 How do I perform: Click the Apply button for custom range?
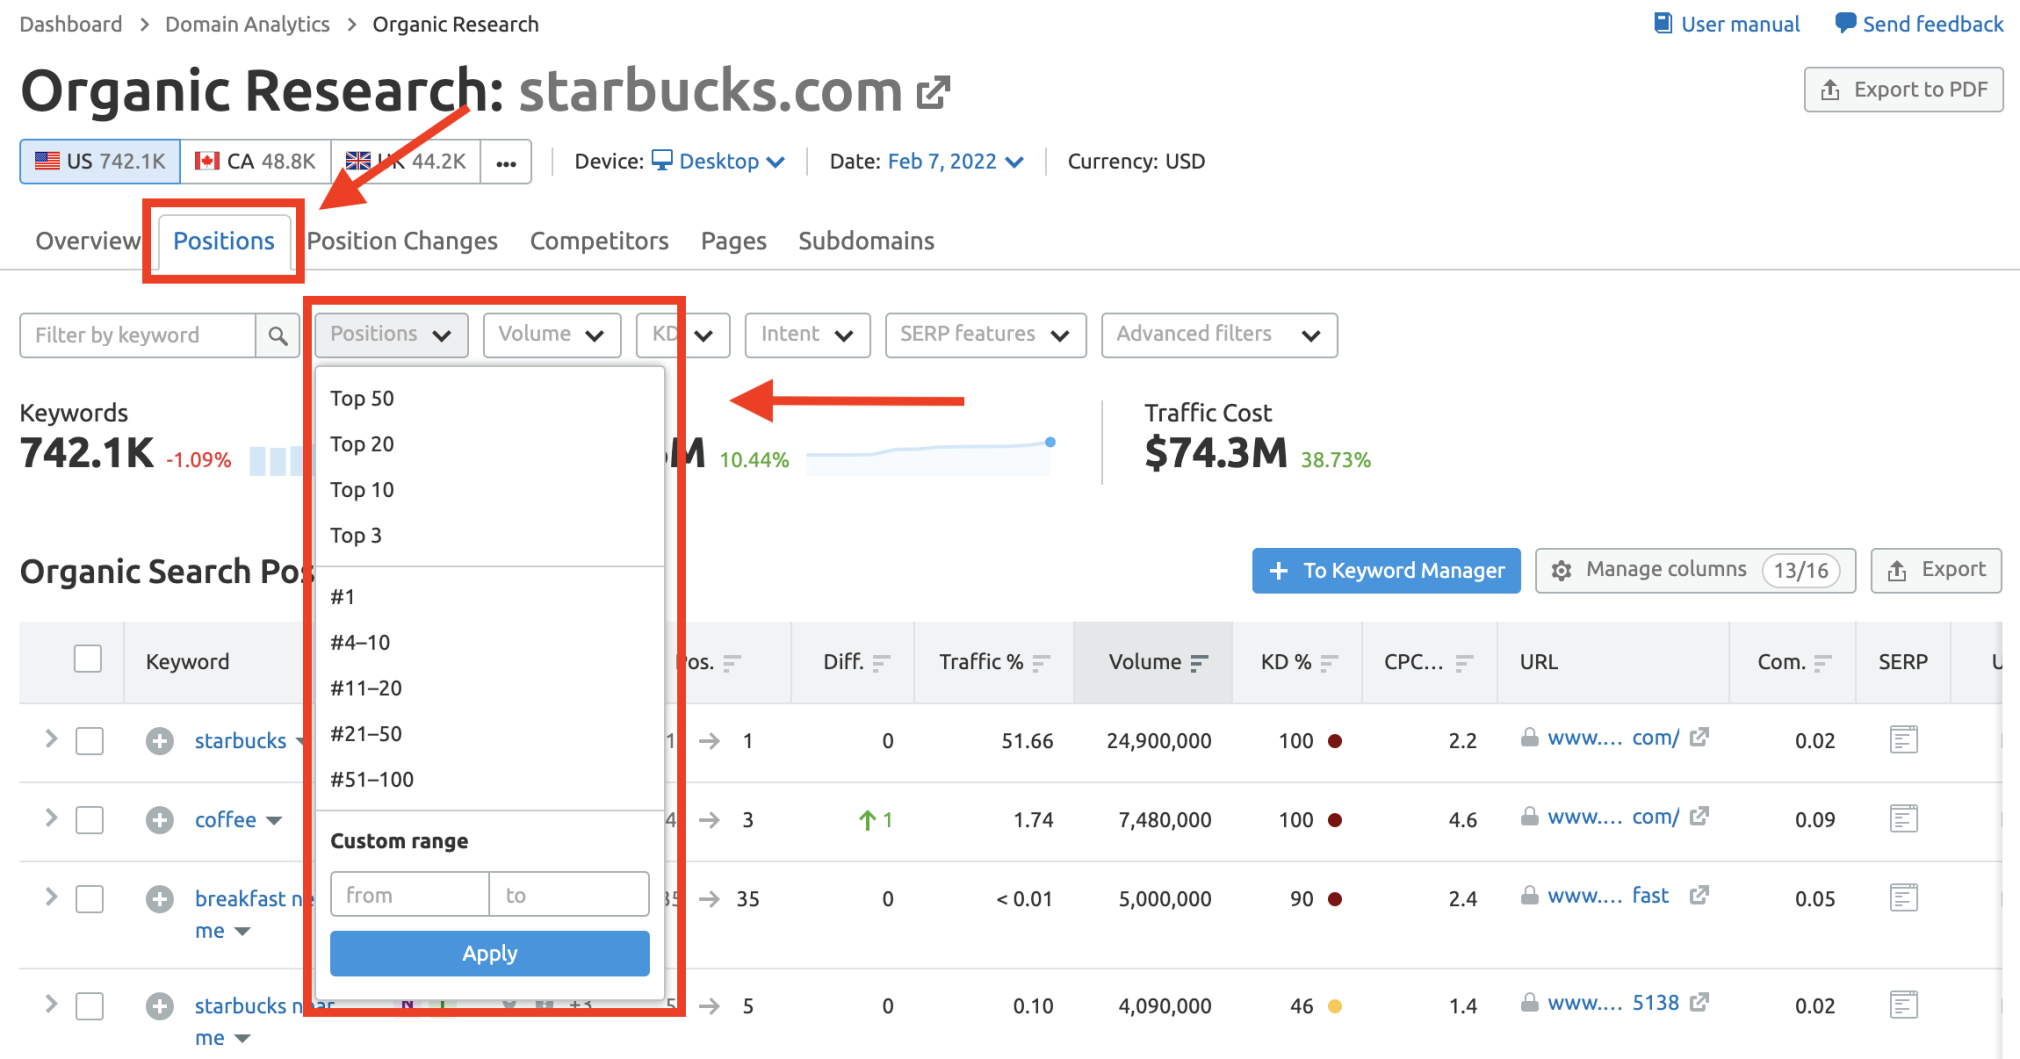click(490, 954)
